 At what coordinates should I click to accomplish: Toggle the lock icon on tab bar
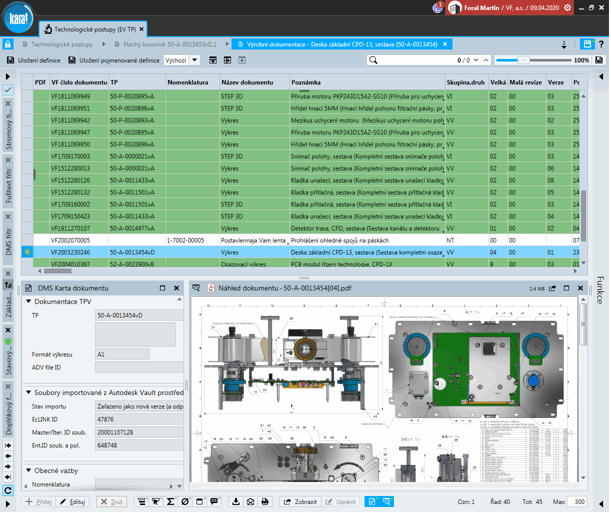coord(8,45)
